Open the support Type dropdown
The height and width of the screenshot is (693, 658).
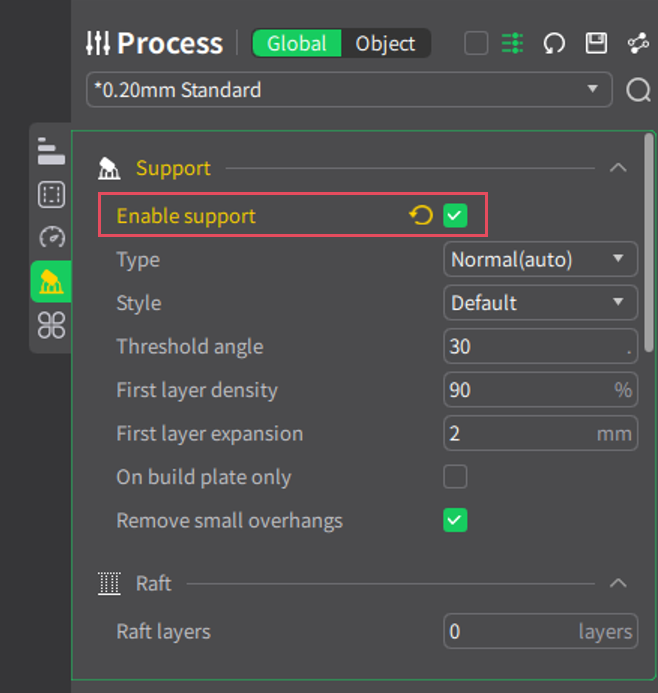540,260
